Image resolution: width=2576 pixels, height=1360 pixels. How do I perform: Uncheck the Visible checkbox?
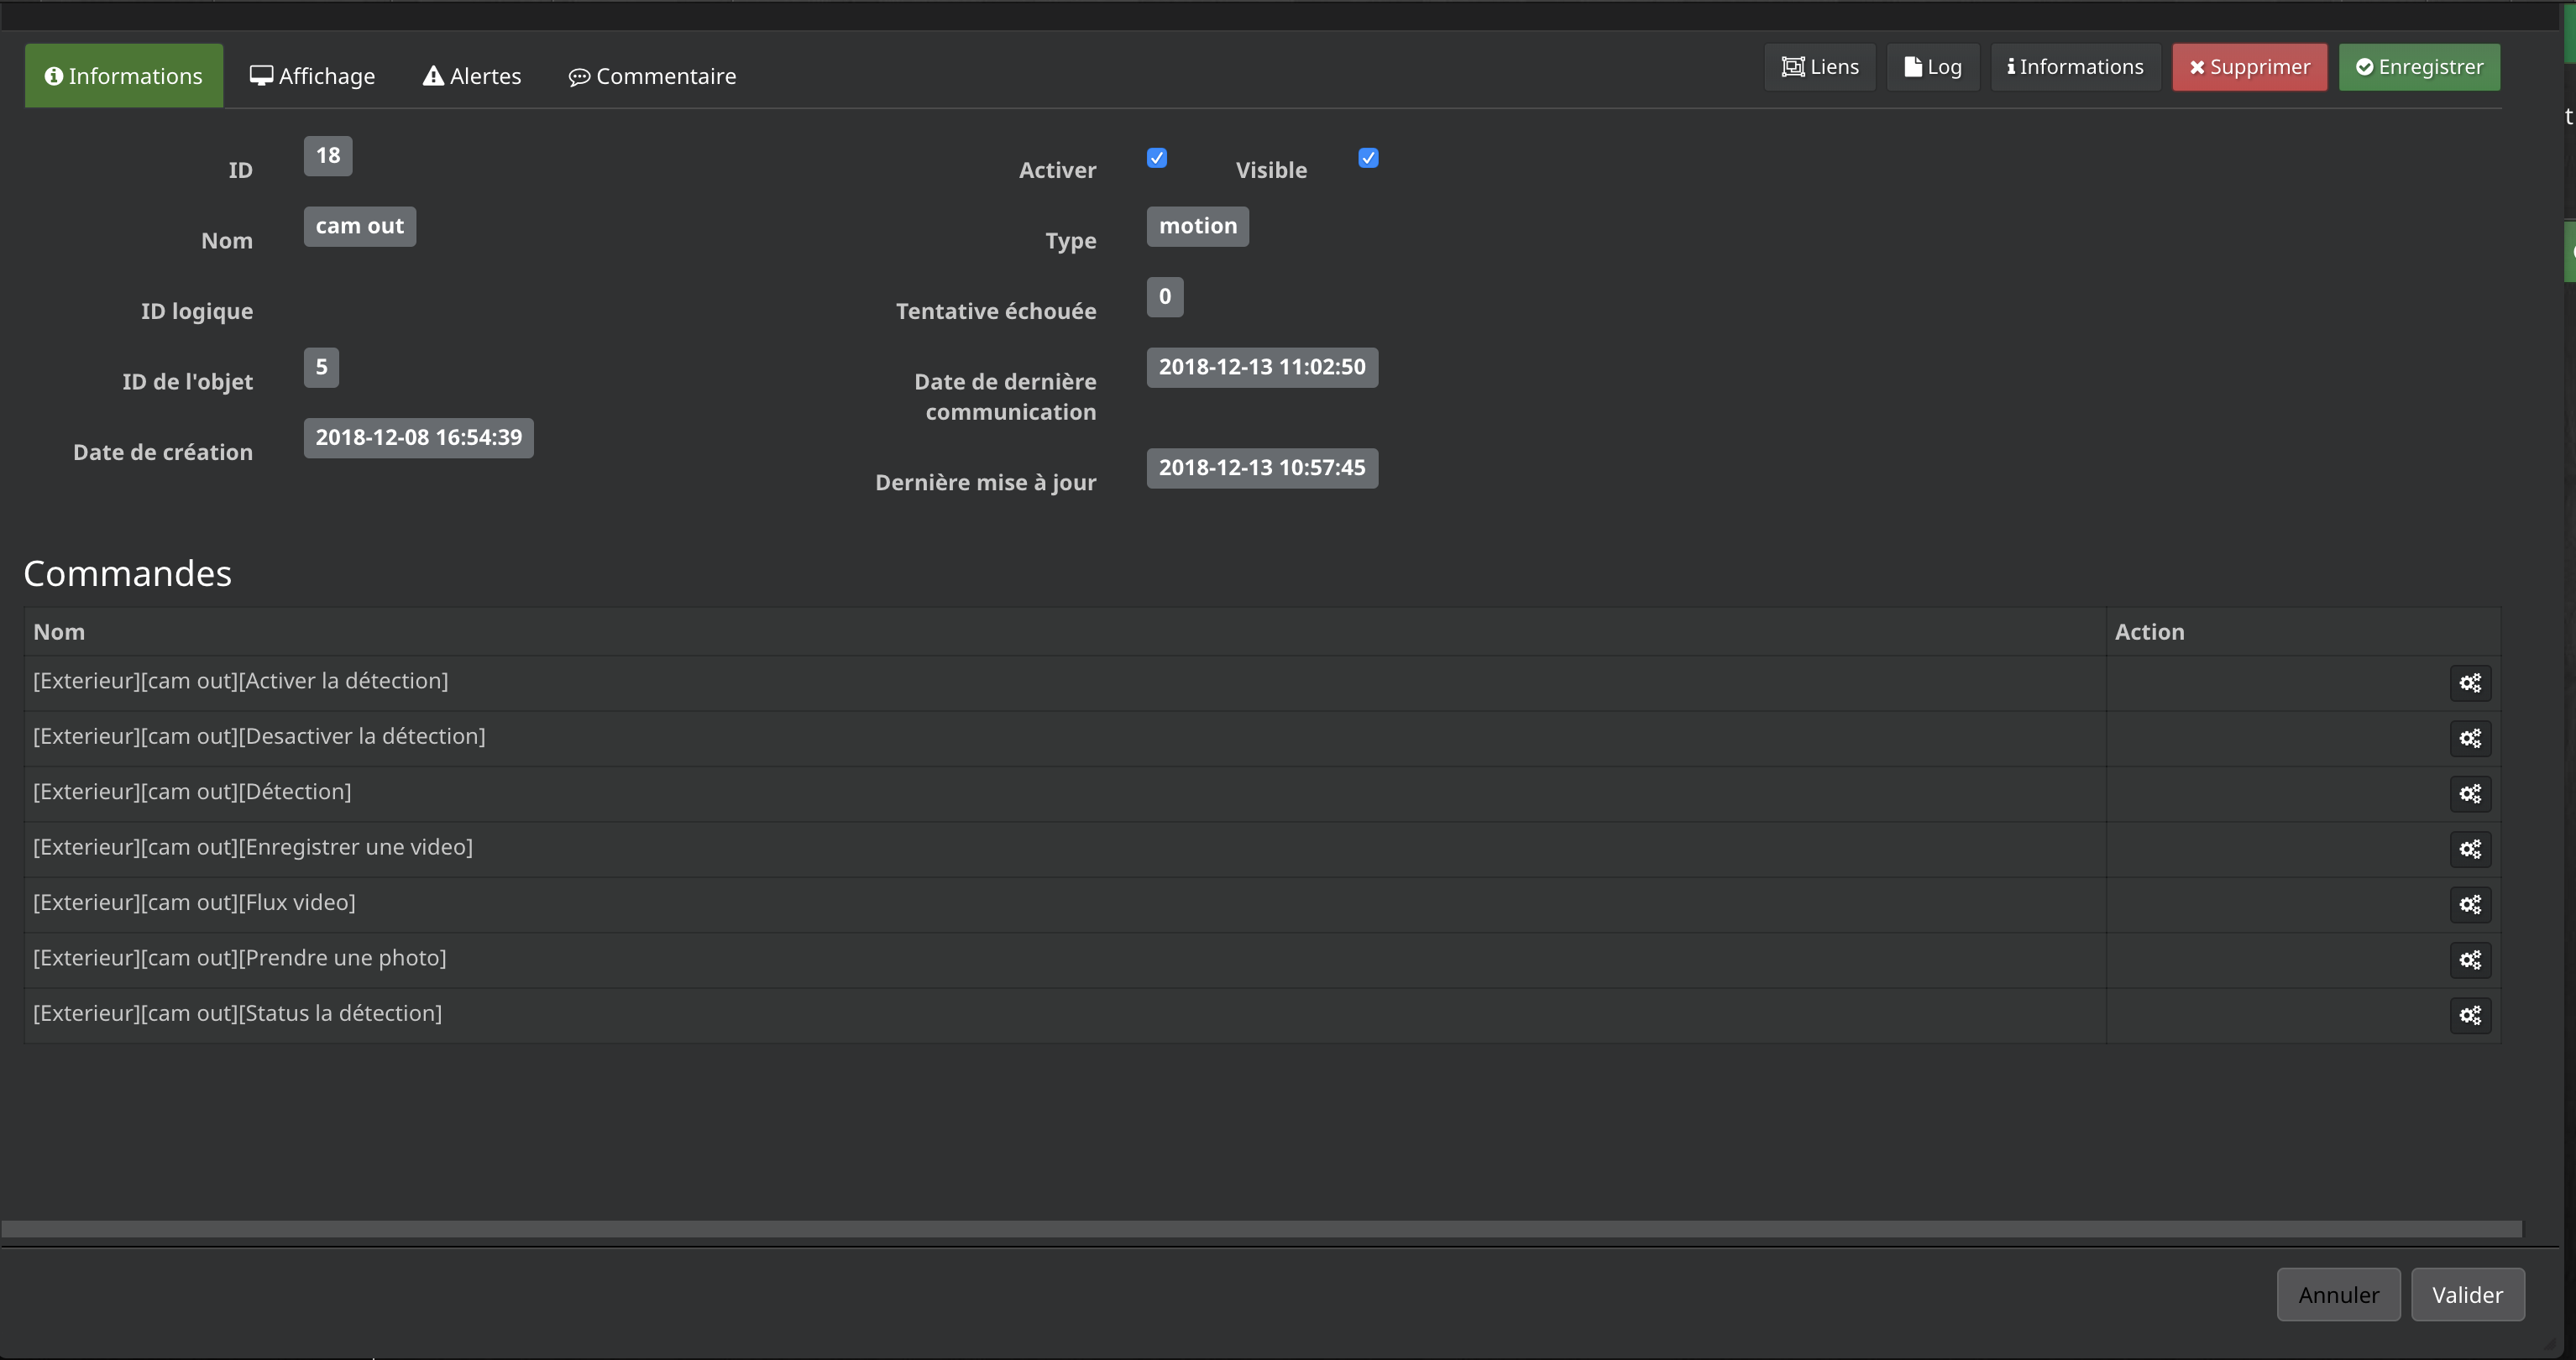1369,158
